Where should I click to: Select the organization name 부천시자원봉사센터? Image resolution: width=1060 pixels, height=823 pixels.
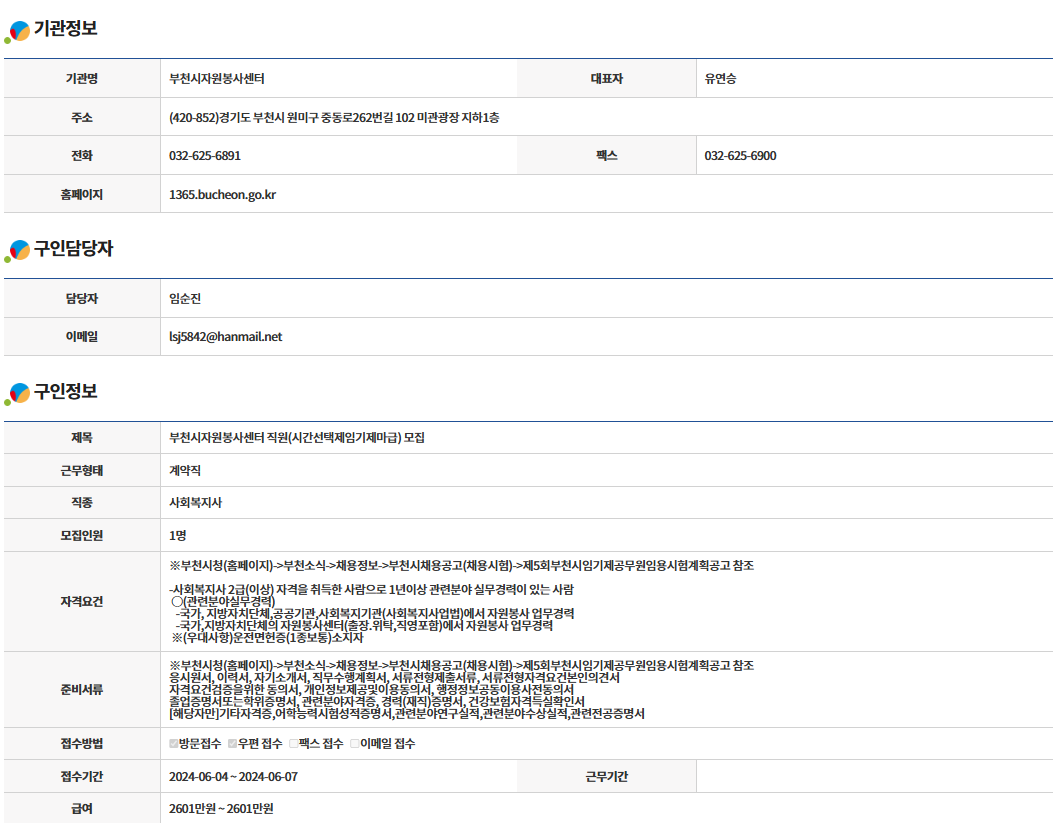[x=216, y=78]
